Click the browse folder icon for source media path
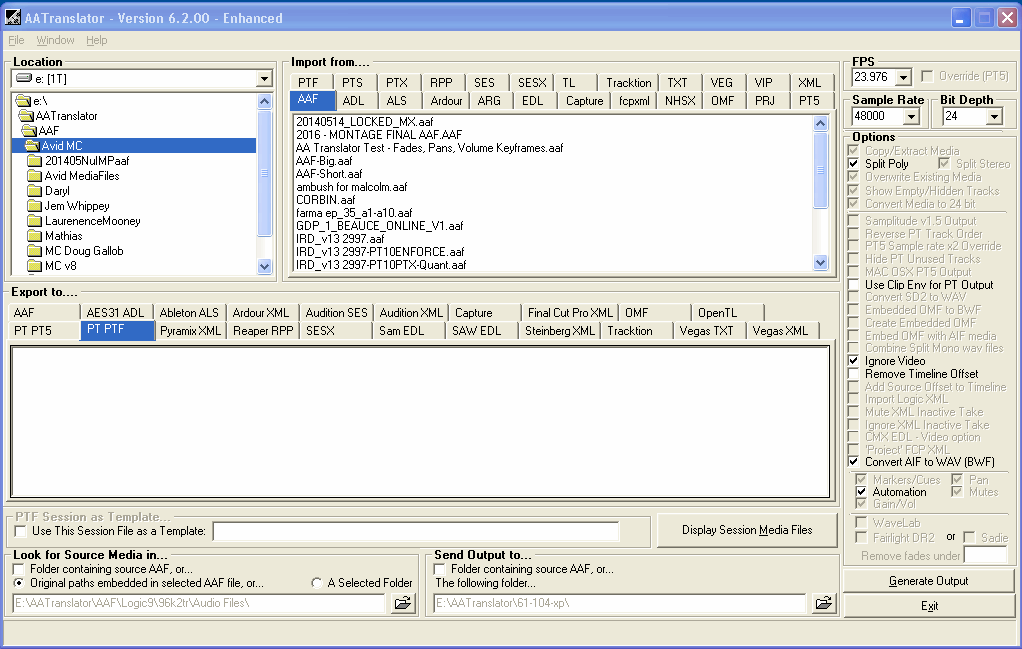 (x=403, y=603)
